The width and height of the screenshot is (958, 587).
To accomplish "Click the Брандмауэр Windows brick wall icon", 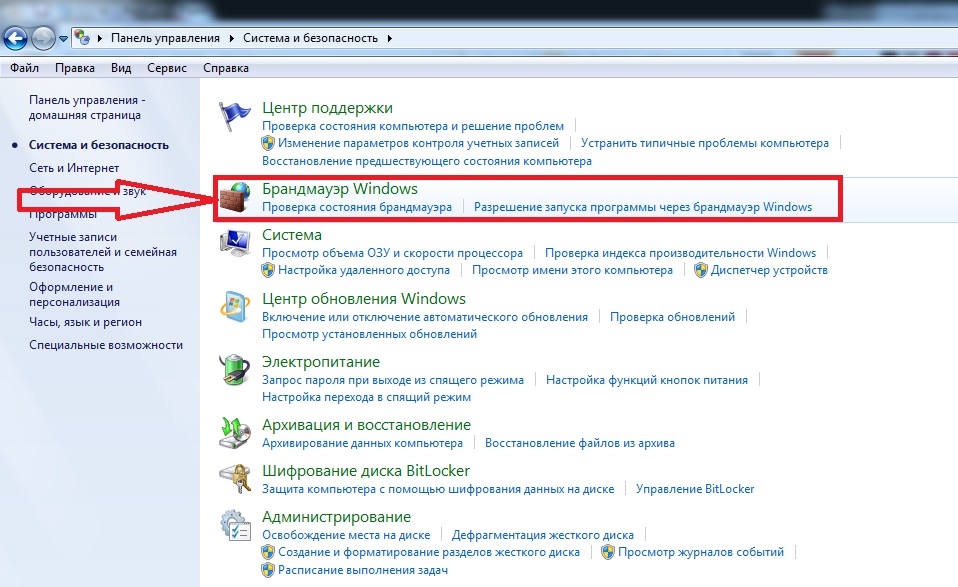I will [235, 197].
